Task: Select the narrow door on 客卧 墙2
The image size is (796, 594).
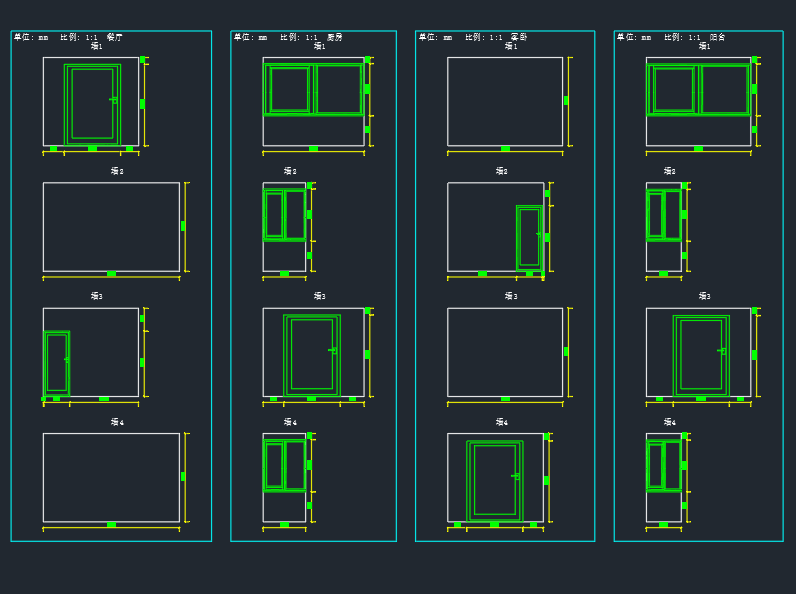Action: click(529, 237)
